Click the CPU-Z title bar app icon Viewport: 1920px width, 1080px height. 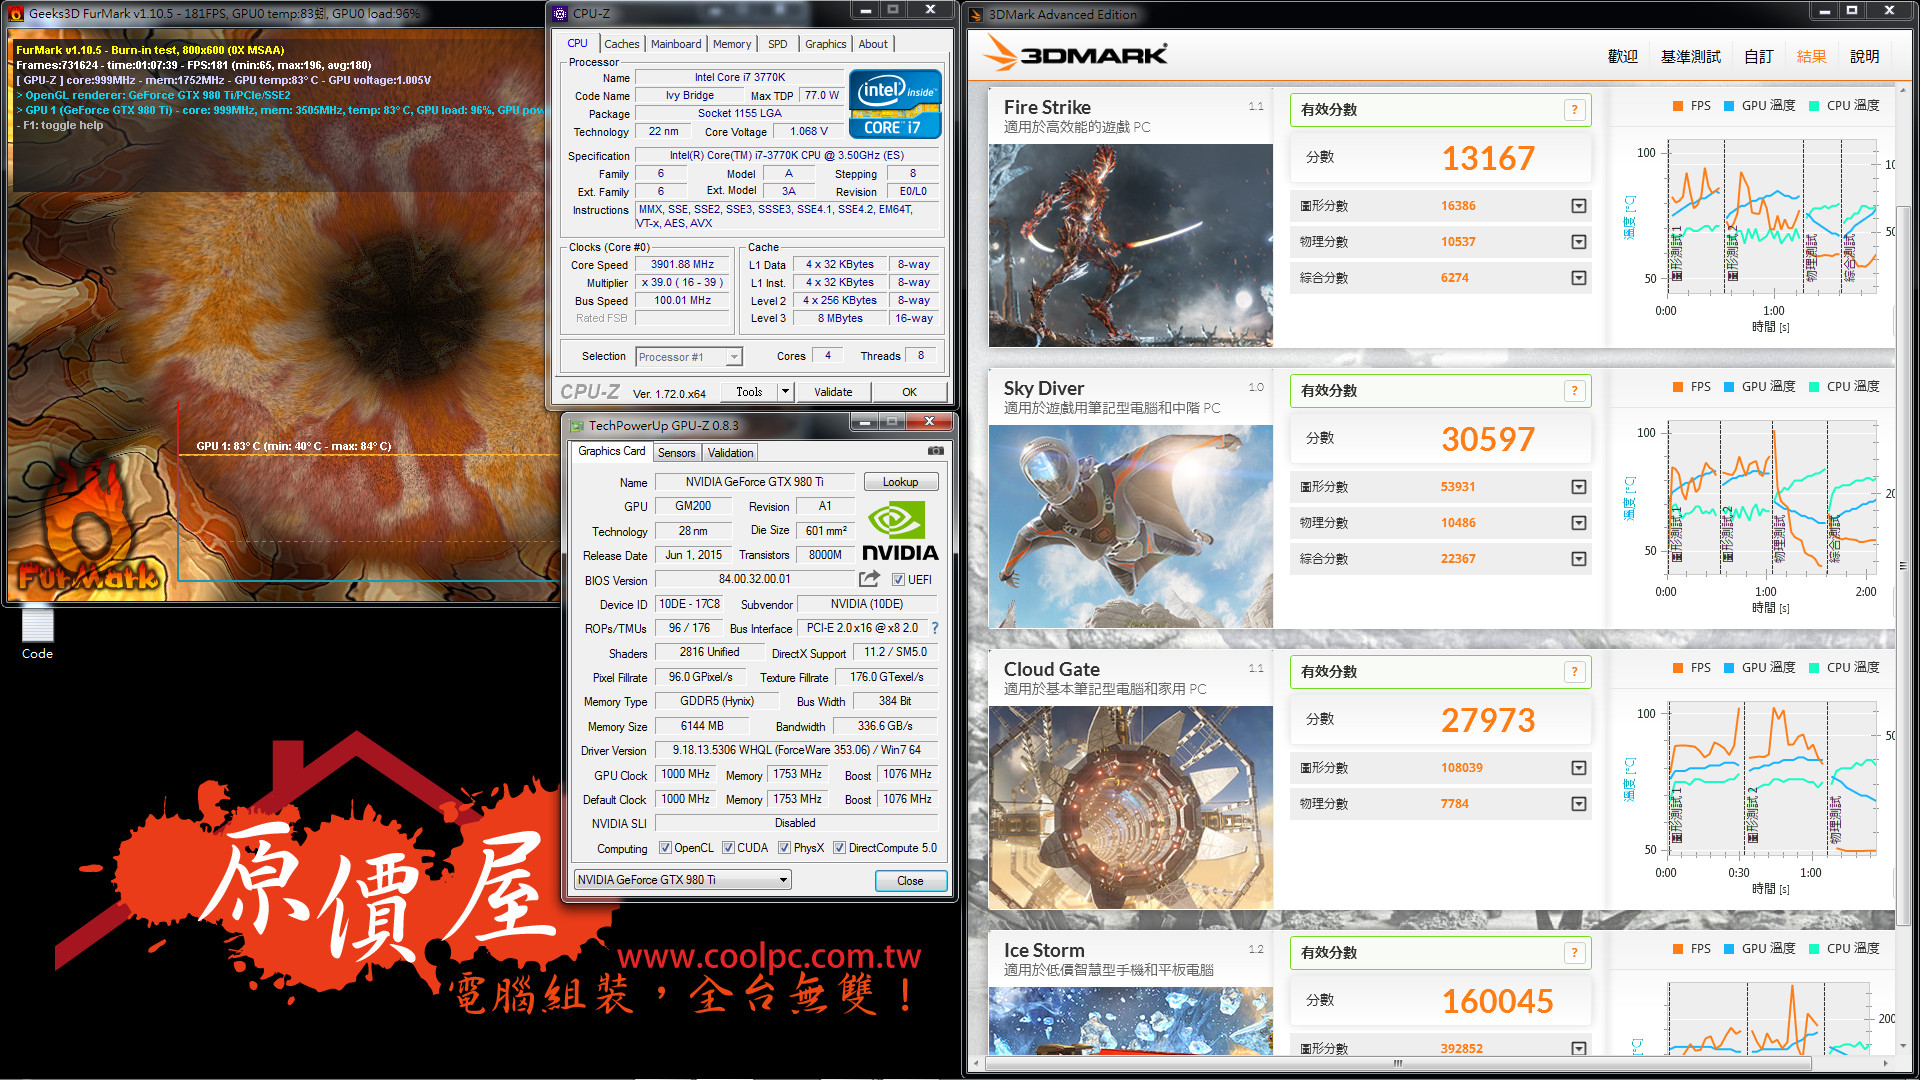(x=560, y=13)
